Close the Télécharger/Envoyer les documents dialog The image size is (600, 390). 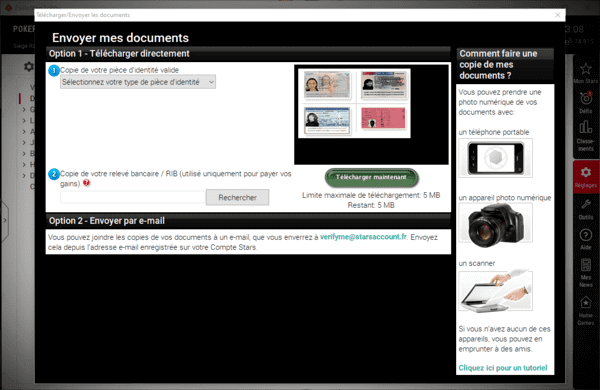point(558,15)
